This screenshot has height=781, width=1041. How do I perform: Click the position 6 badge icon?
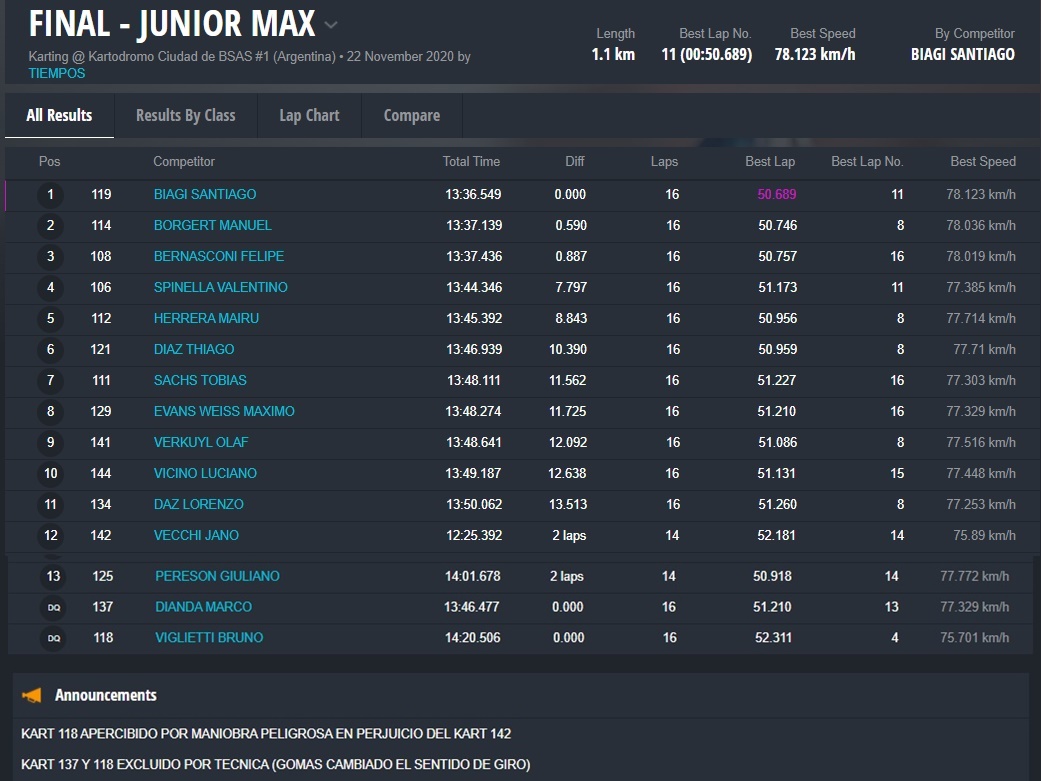pos(50,350)
